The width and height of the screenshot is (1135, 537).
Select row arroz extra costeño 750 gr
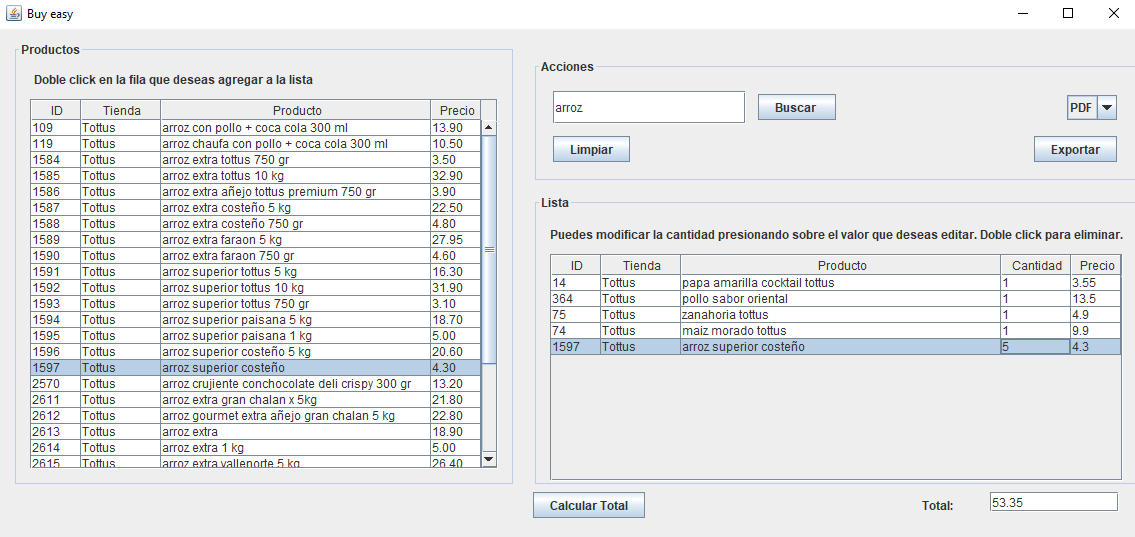[256, 223]
